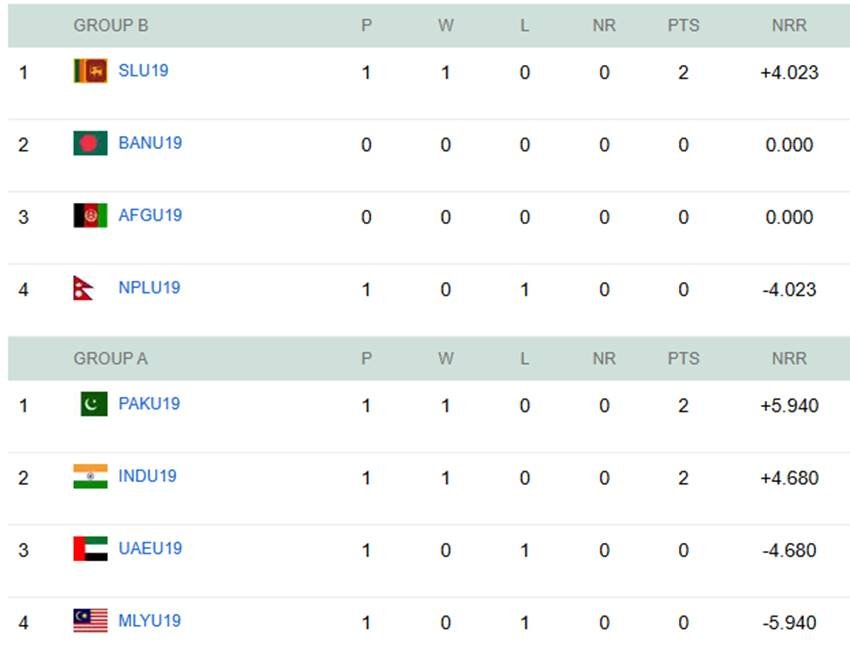Image resolution: width=850 pixels, height=654 pixels.
Task: Click the GROUP A table header
Action: point(110,358)
